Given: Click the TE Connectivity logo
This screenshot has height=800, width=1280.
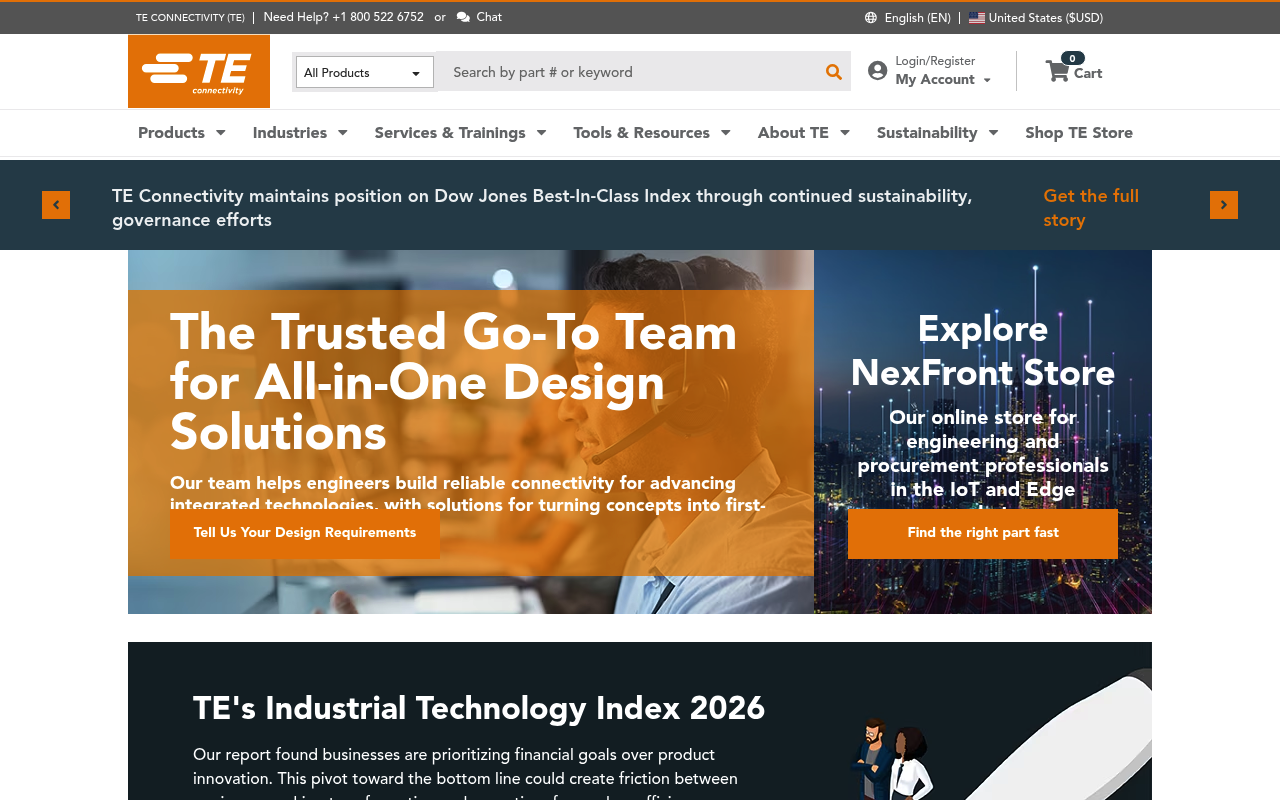Looking at the screenshot, I should (x=199, y=71).
